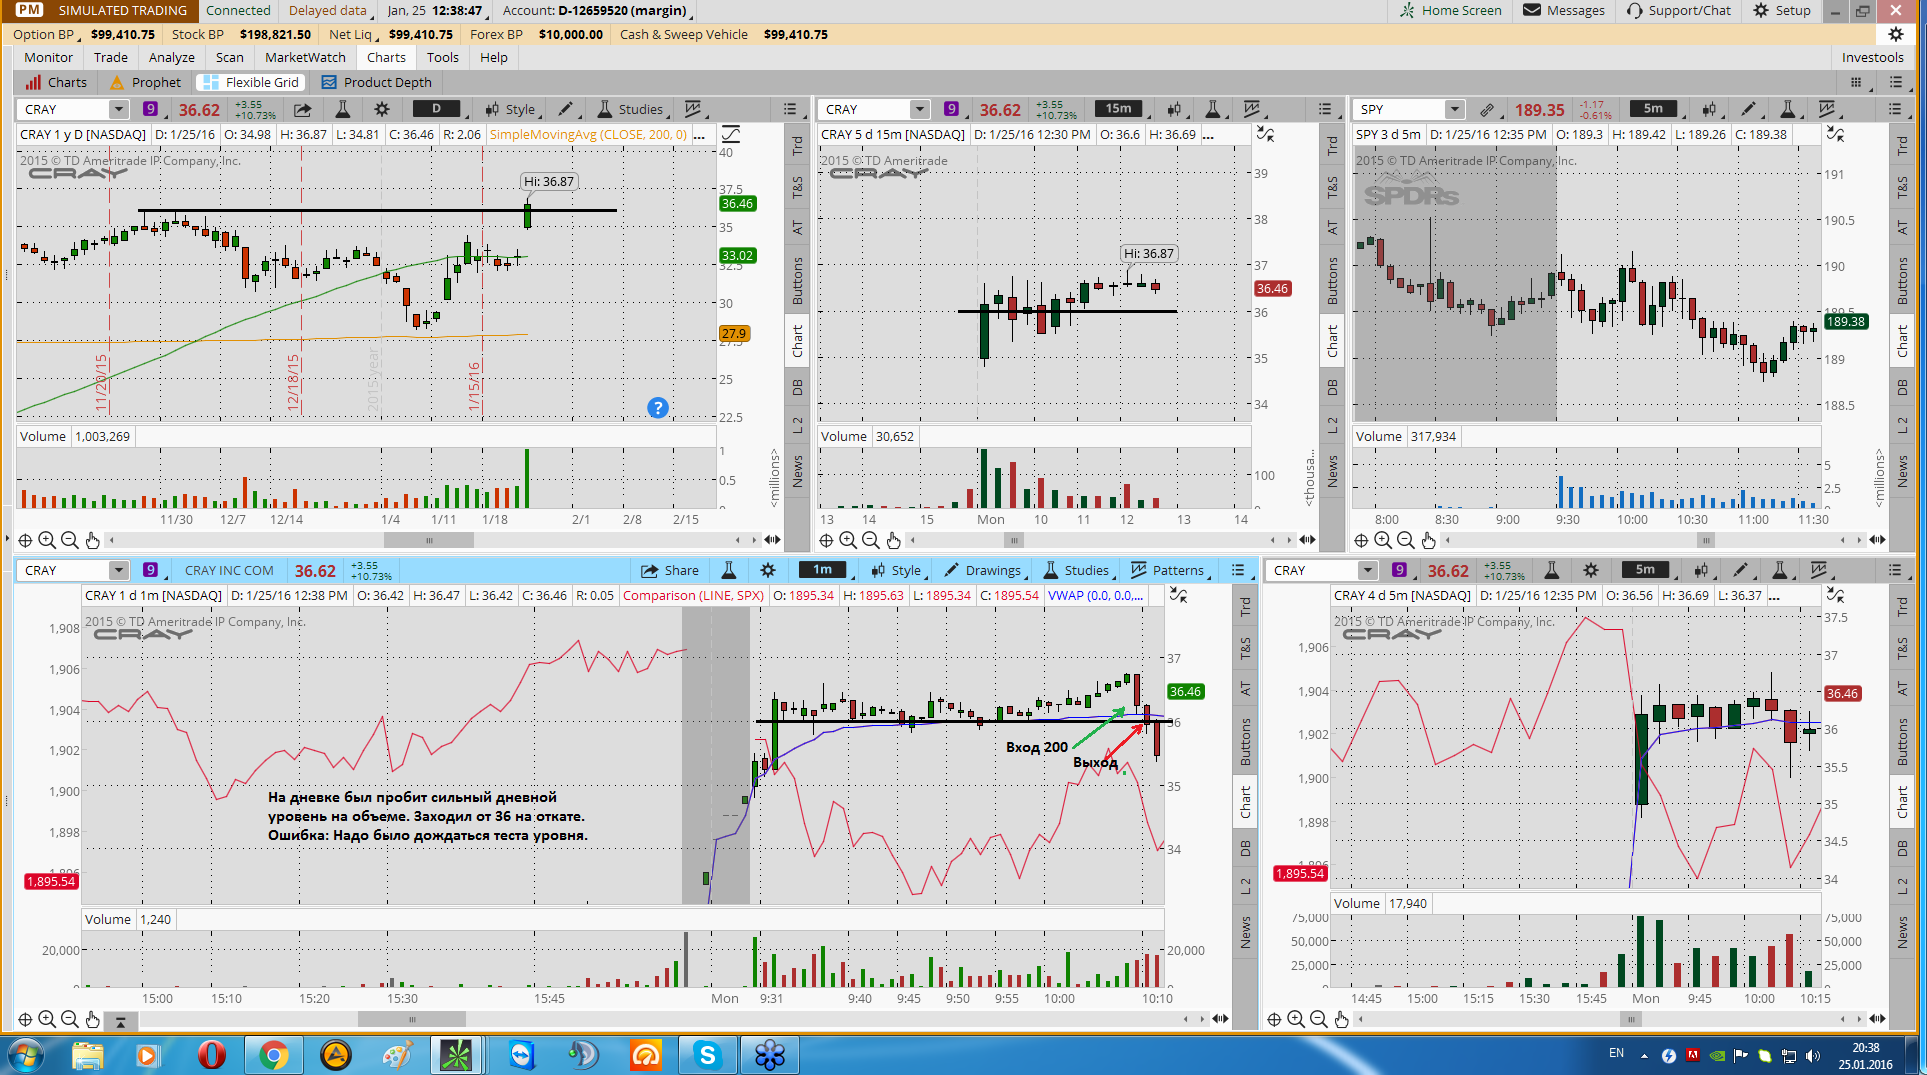The height and width of the screenshot is (1075, 1927).
Task: Click the Share button in the CRAY 1m chart
Action: click(670, 570)
